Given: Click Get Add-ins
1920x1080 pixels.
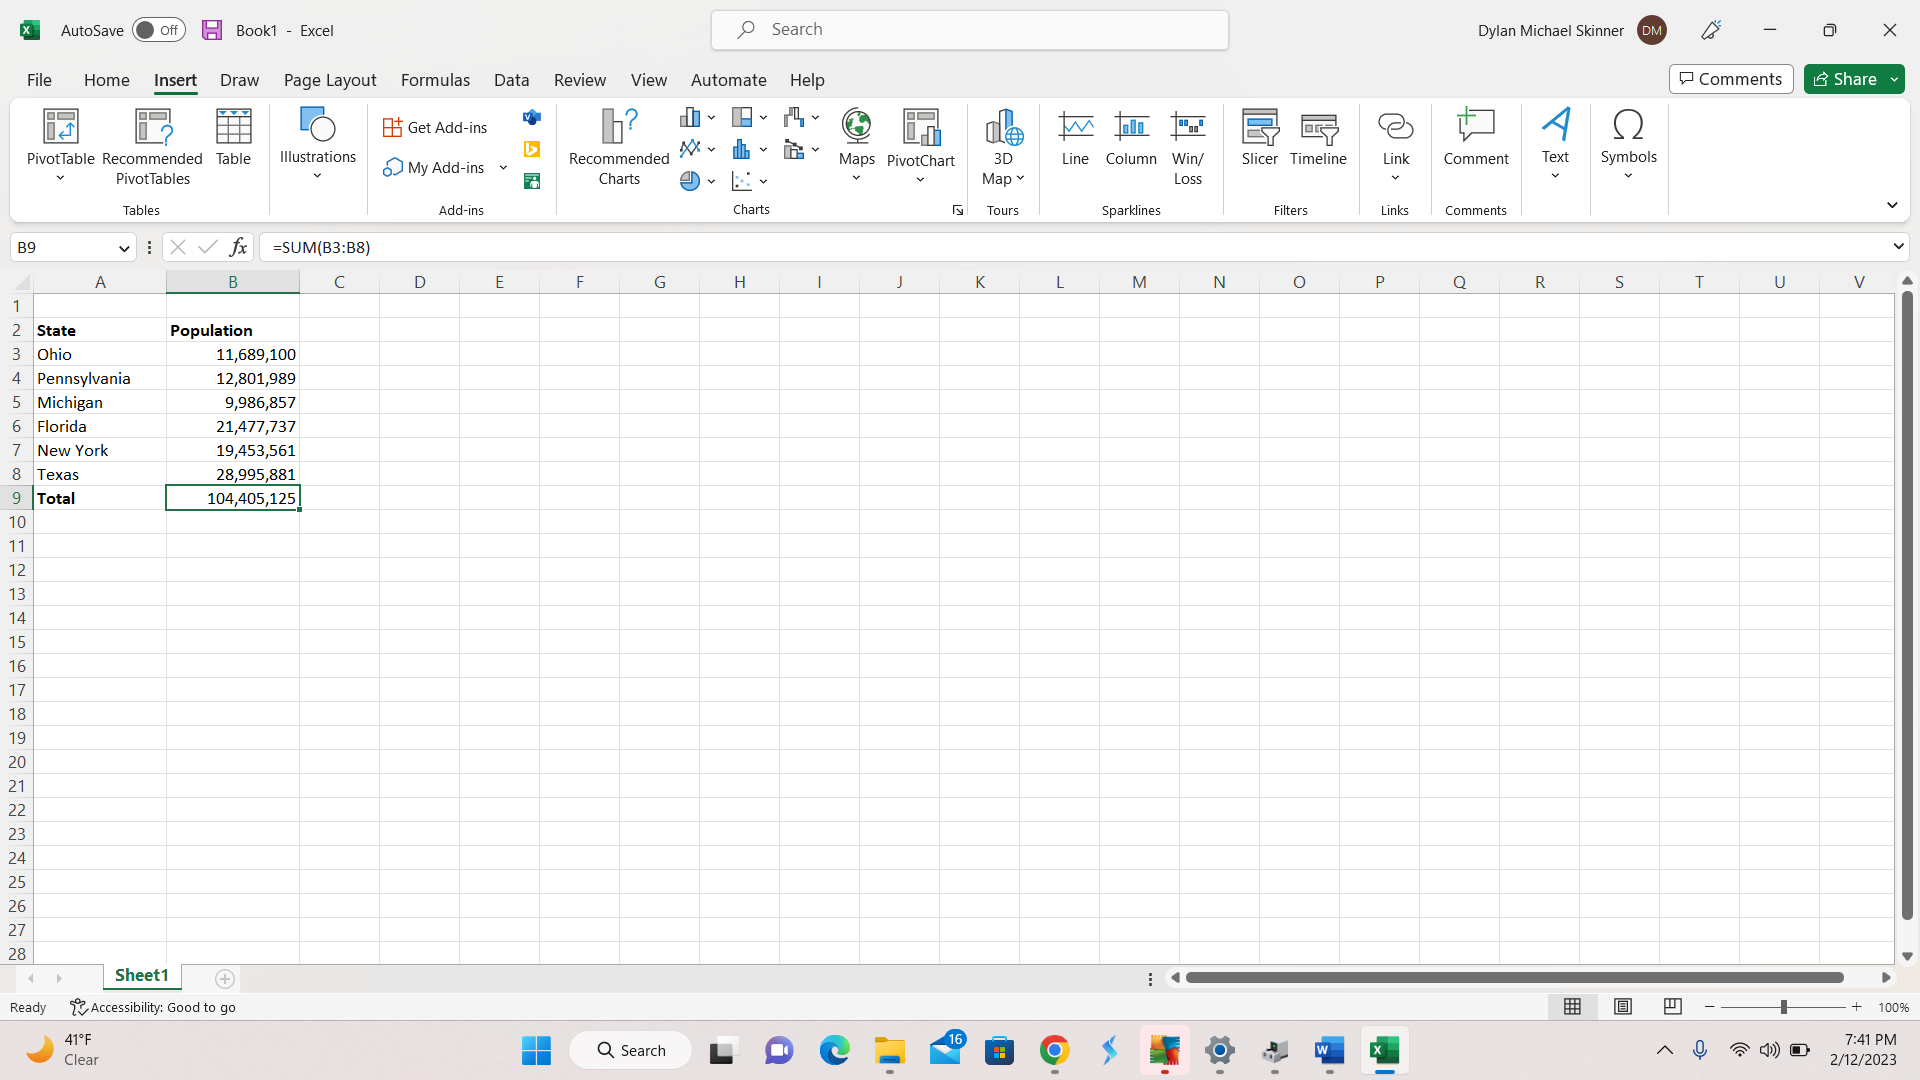Looking at the screenshot, I should 435,127.
